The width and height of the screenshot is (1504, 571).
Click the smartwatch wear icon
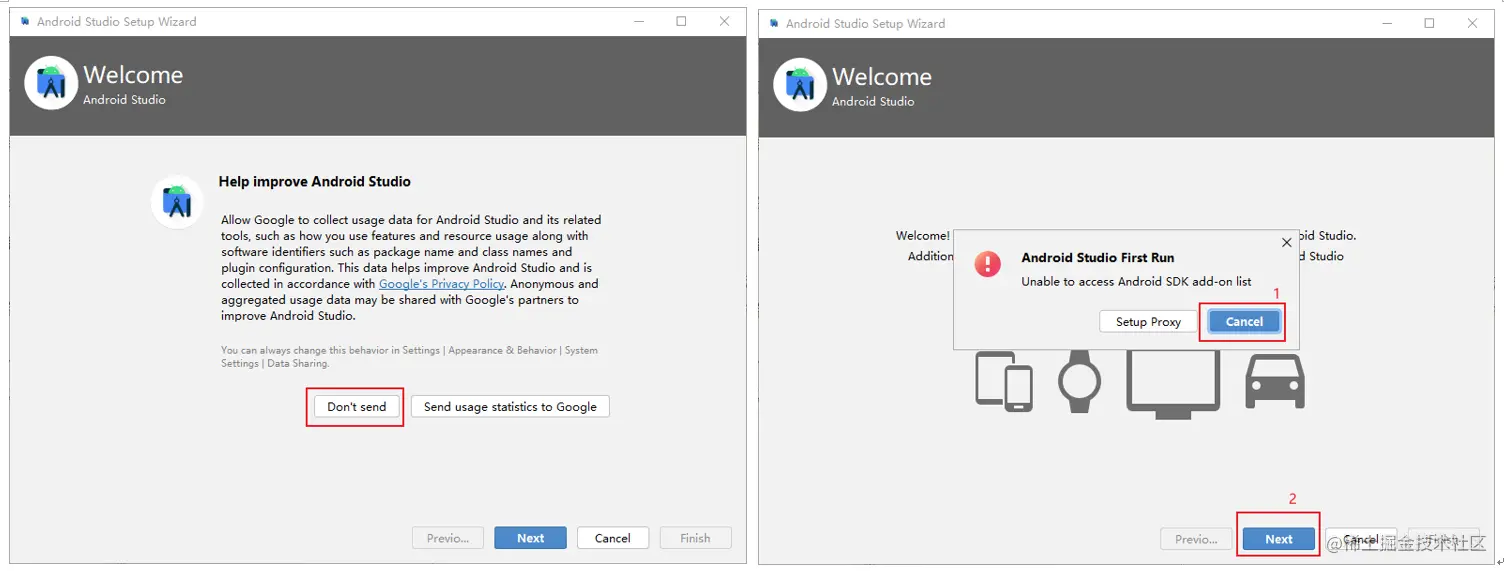click(x=1079, y=381)
